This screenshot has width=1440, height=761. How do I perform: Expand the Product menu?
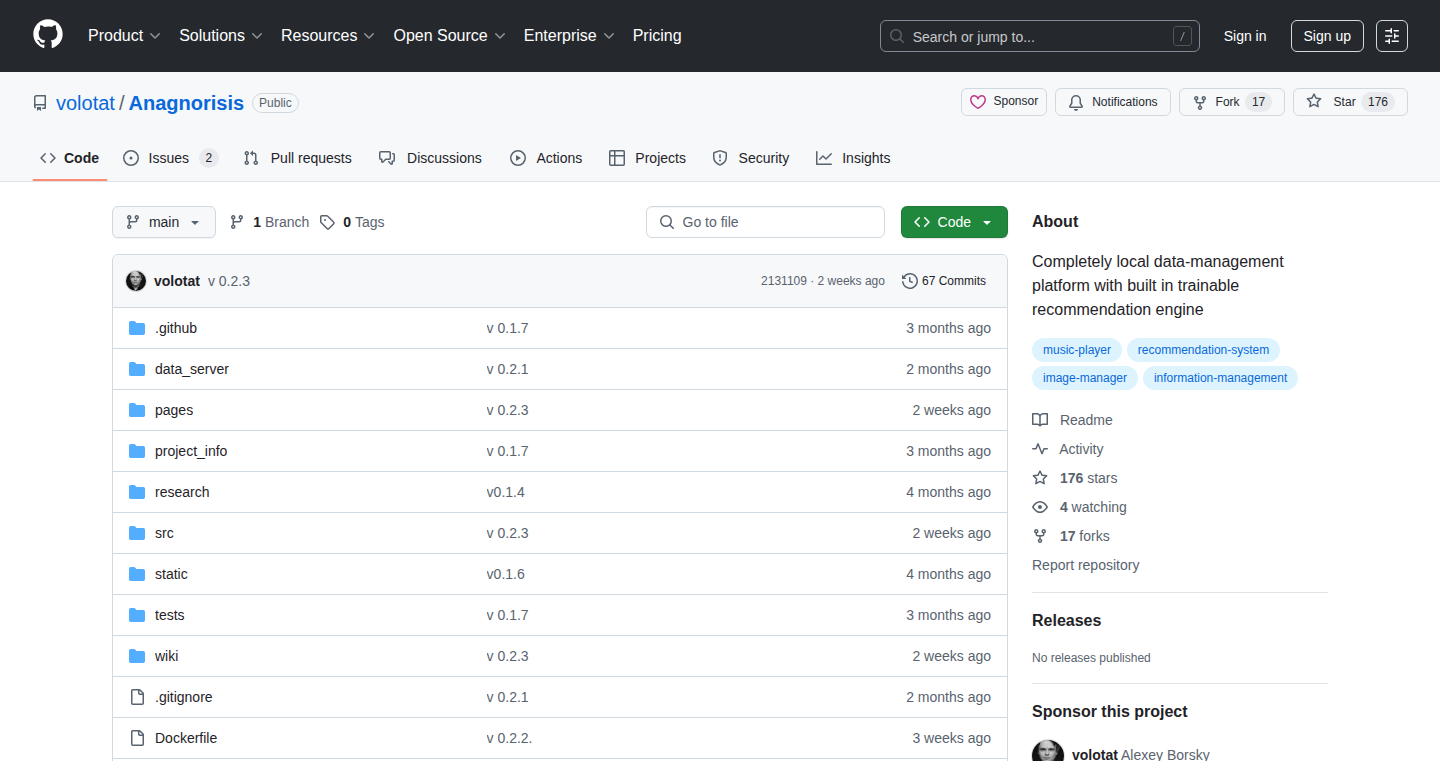click(124, 36)
